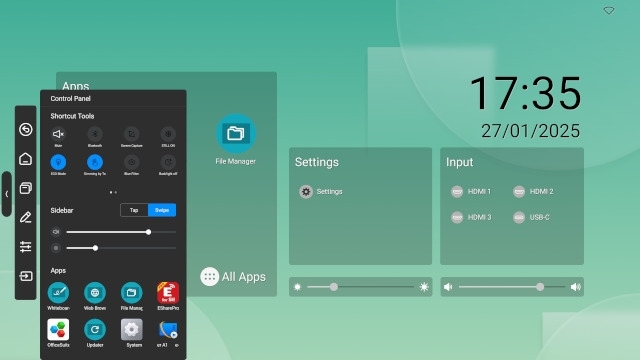The width and height of the screenshot is (640, 360).
Task: Switch input to HDMI 3
Action: coord(471,217)
